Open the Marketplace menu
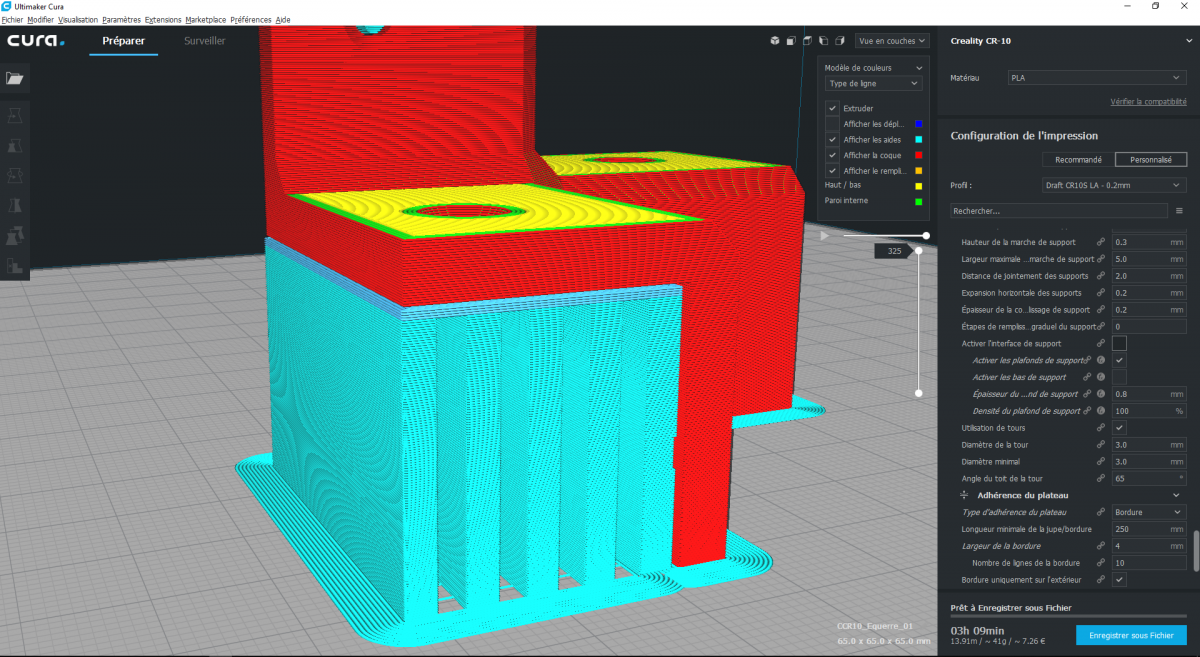 coord(206,20)
